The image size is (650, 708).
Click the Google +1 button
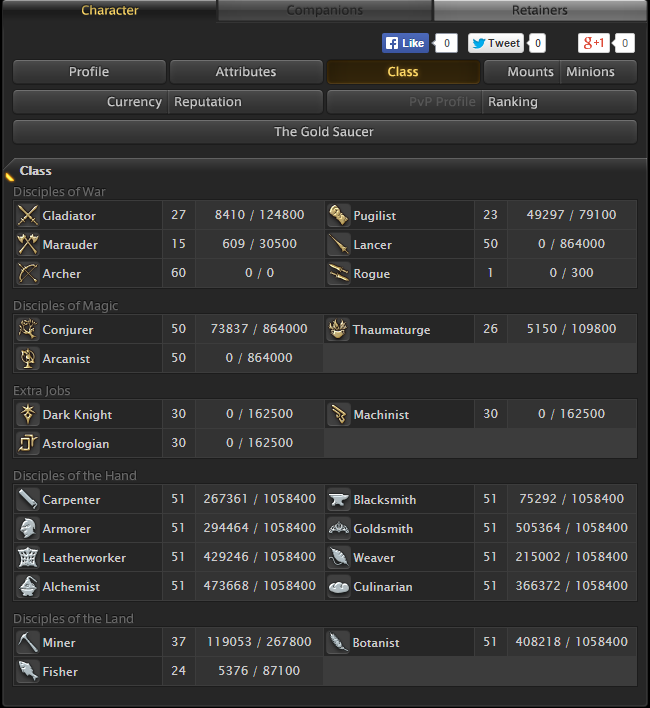(594, 43)
